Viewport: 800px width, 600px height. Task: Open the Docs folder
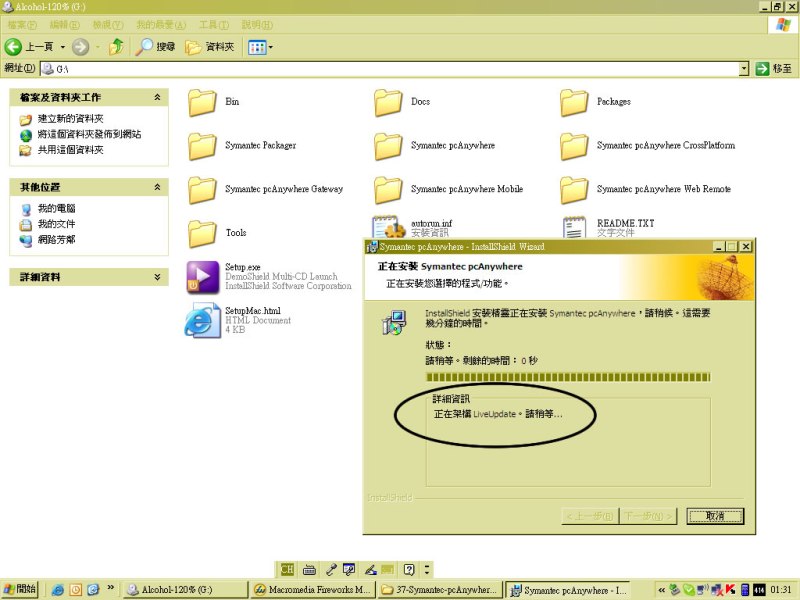point(402,102)
